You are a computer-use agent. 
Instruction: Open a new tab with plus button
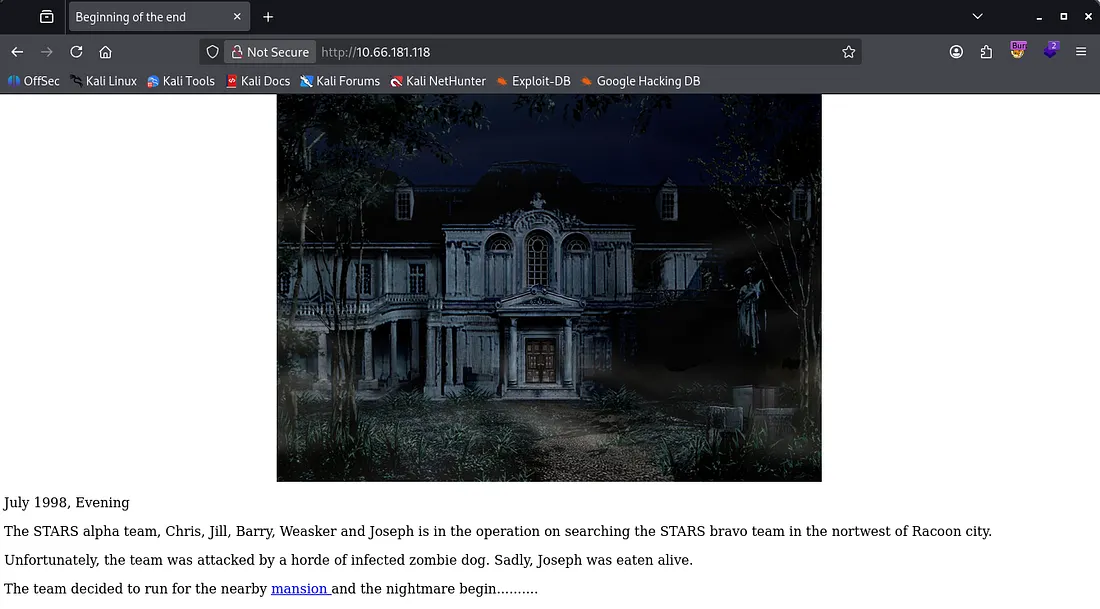click(x=268, y=17)
